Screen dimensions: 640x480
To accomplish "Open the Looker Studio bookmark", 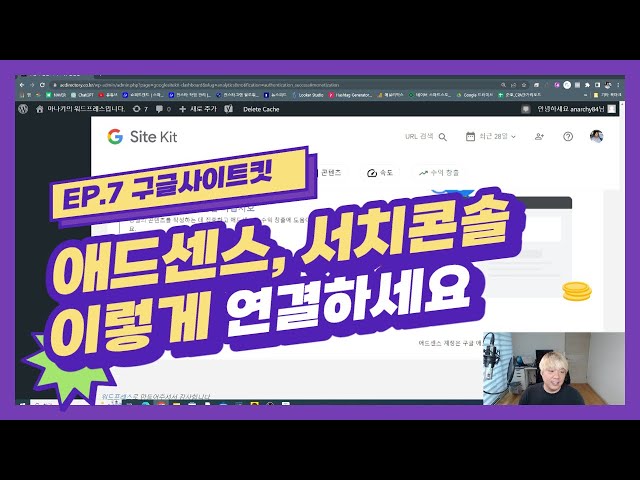I will [x=308, y=95].
